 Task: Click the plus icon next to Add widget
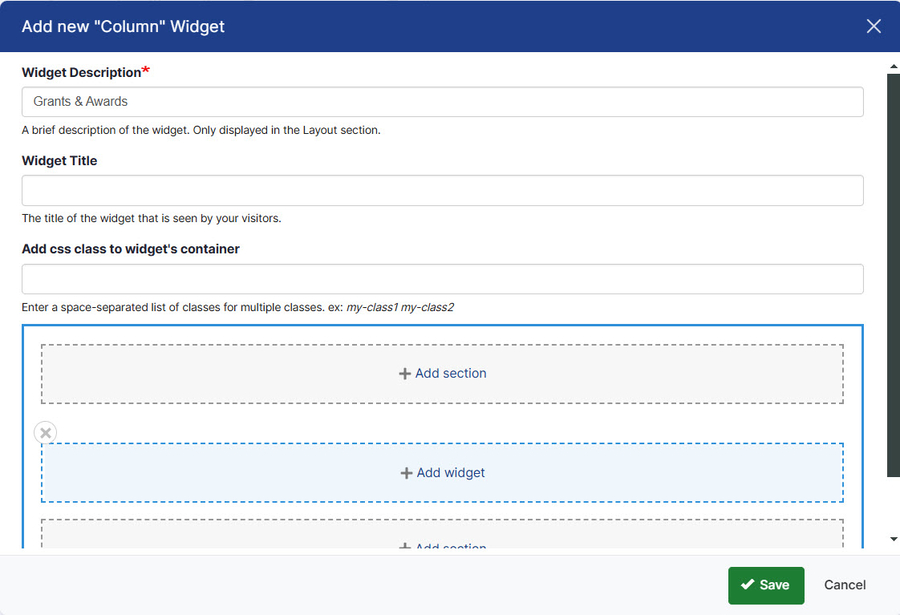click(406, 473)
